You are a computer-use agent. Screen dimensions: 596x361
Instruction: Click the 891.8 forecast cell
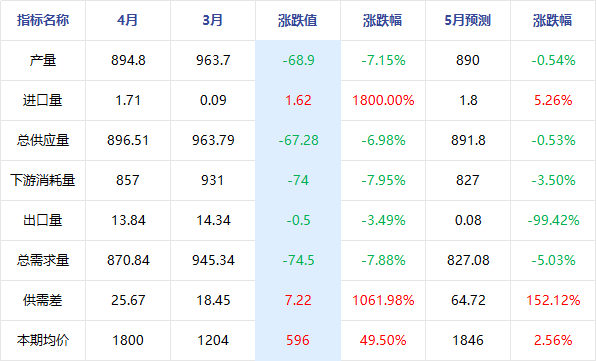468,141
